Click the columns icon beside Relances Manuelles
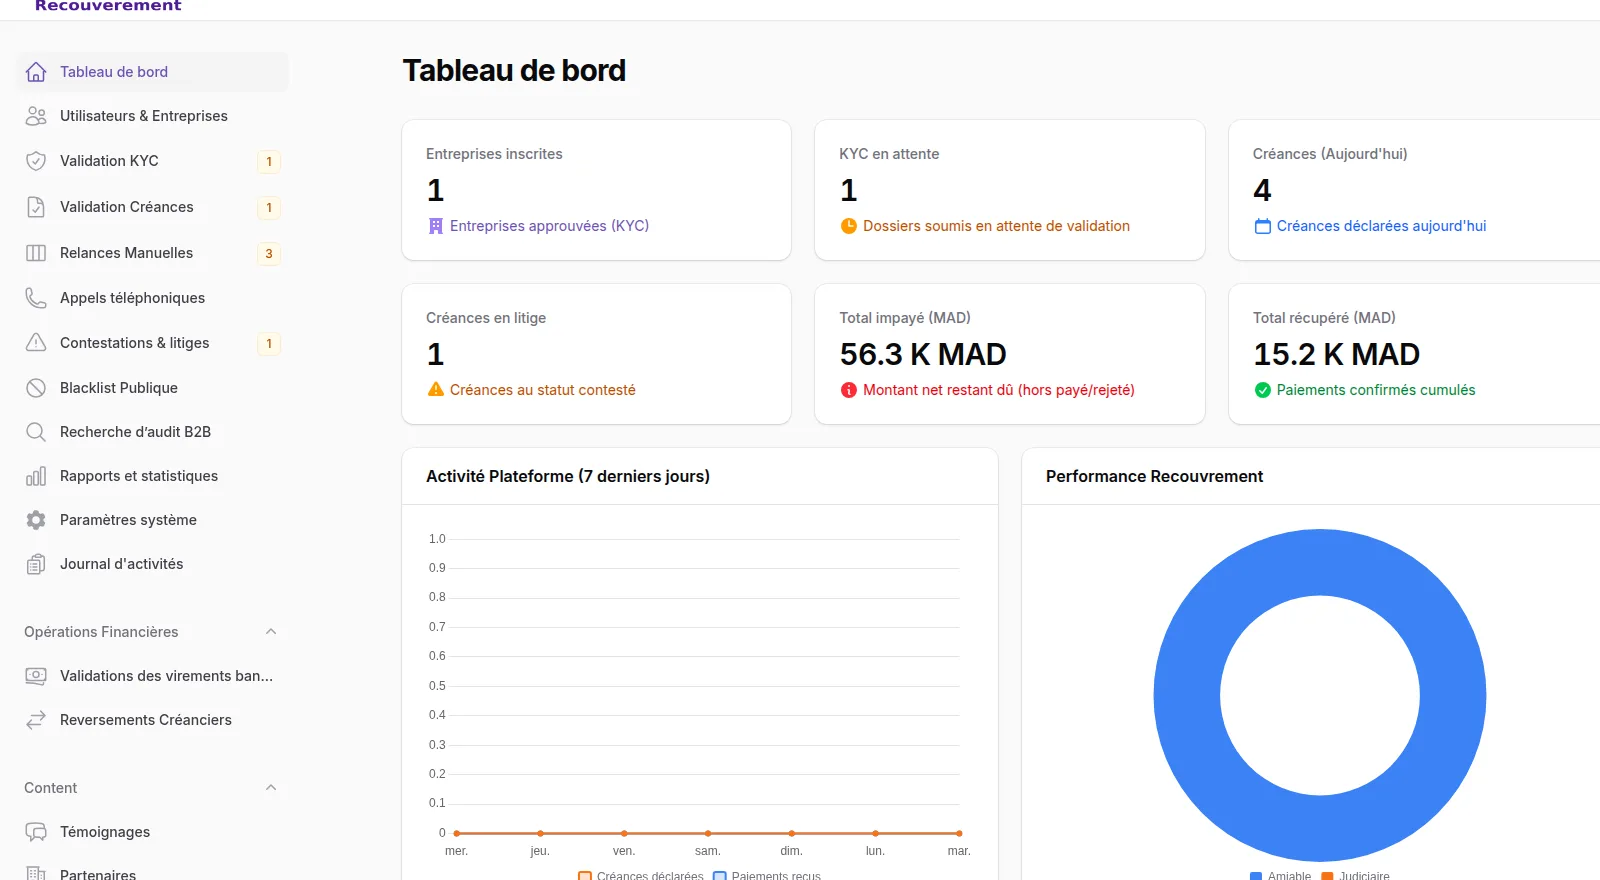Screen dimensions: 1600x880 (x=36, y=253)
